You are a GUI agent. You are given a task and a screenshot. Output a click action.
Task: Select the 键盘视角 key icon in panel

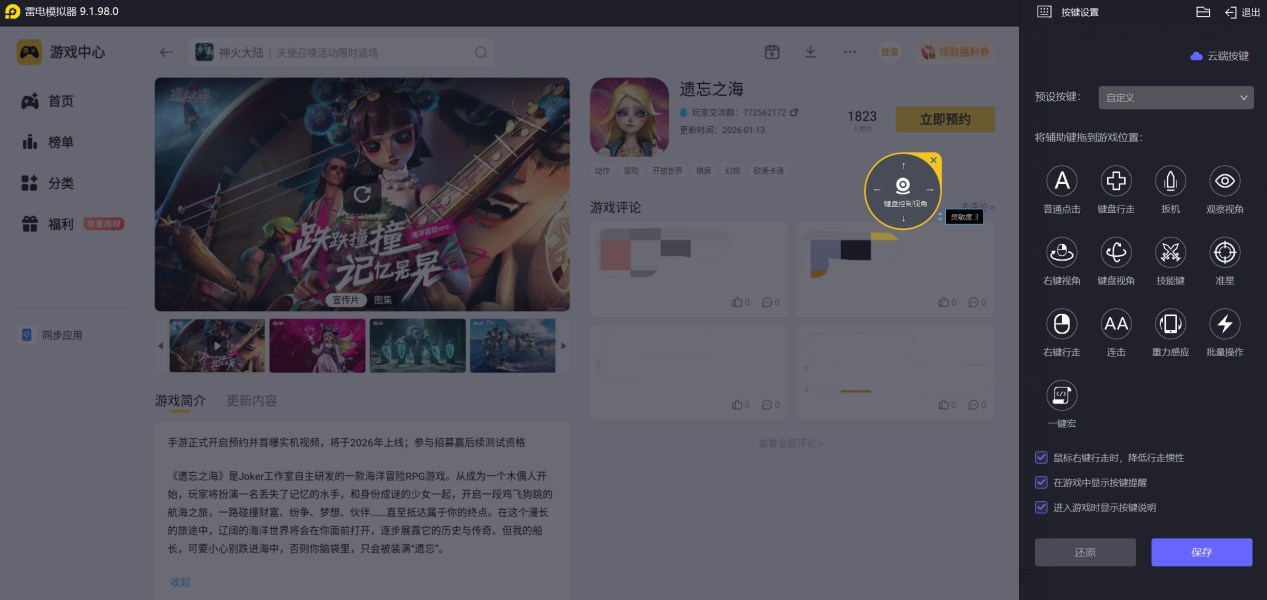1116,252
